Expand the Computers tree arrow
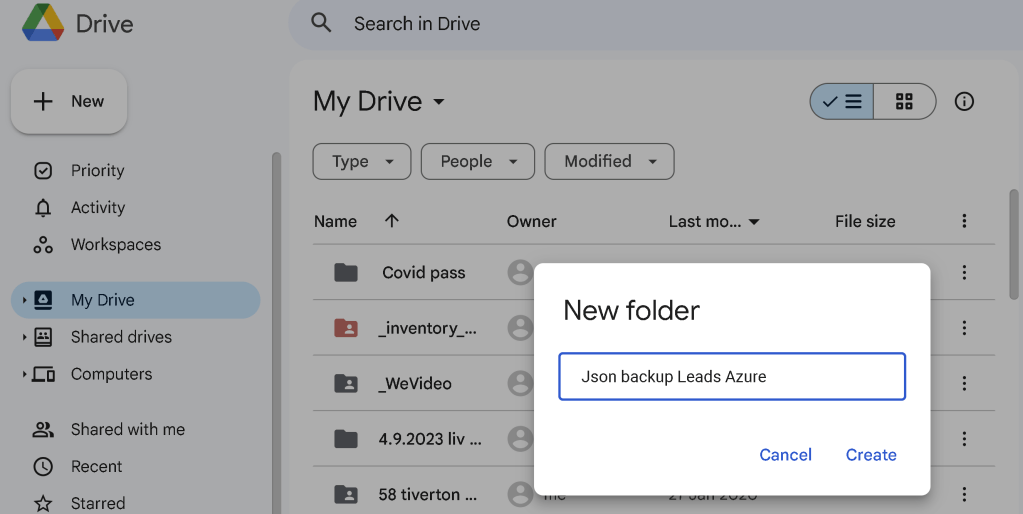This screenshot has width=1023, height=514. pos(24,374)
